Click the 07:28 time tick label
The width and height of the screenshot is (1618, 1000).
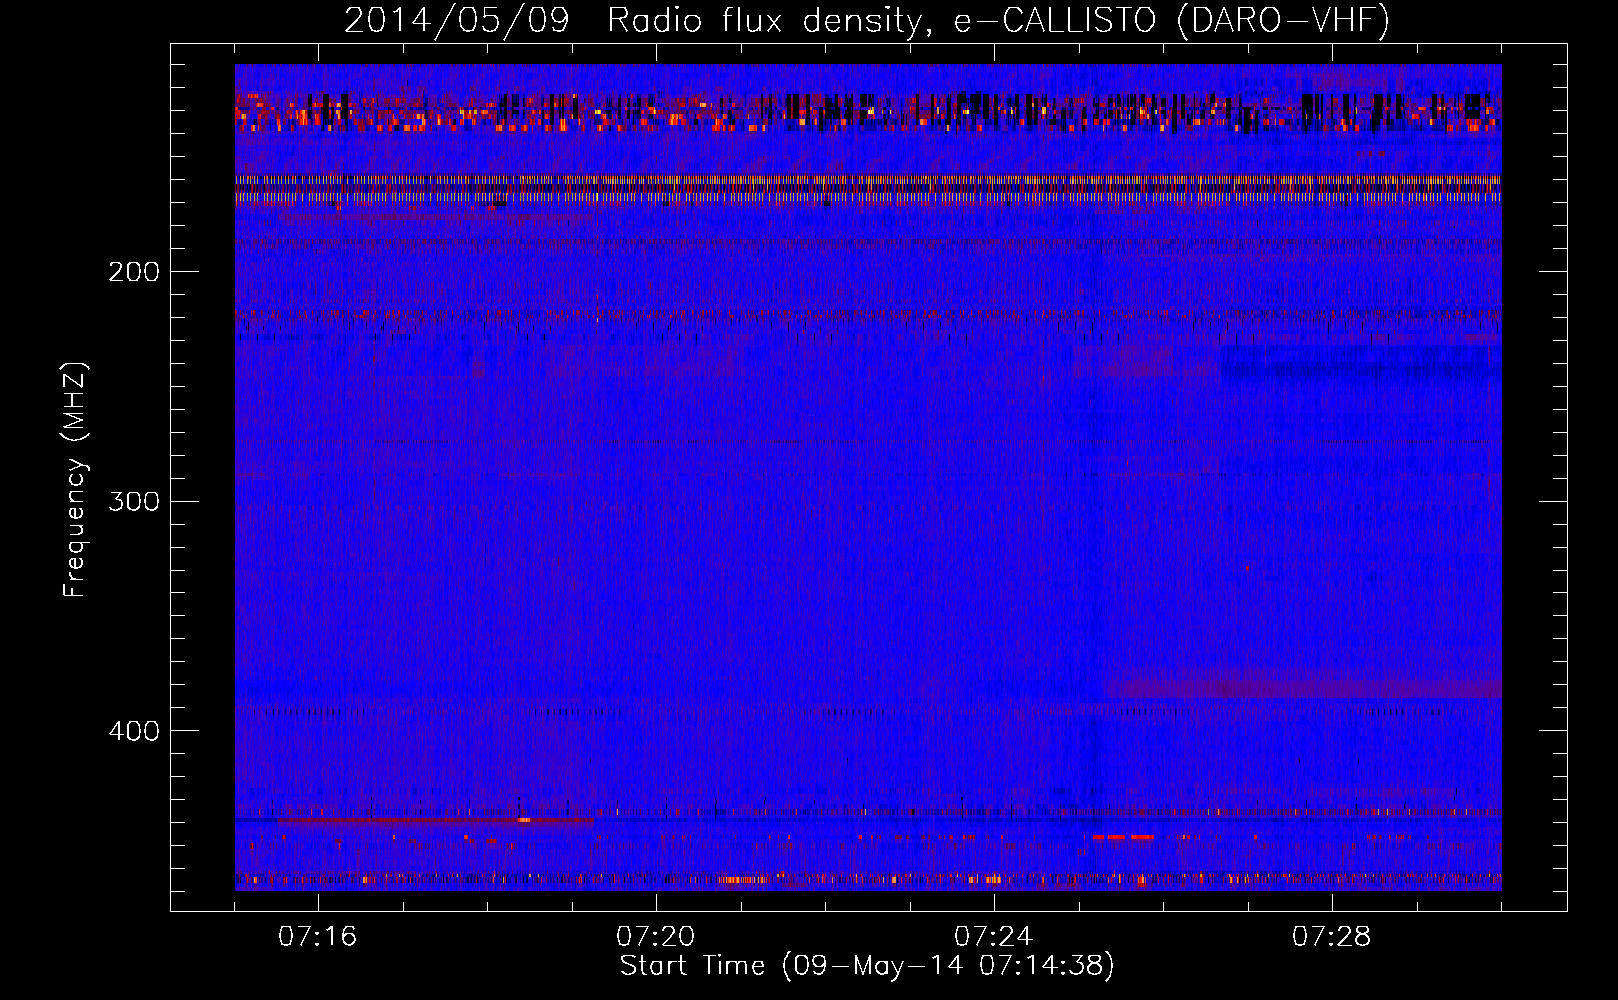pos(1331,937)
